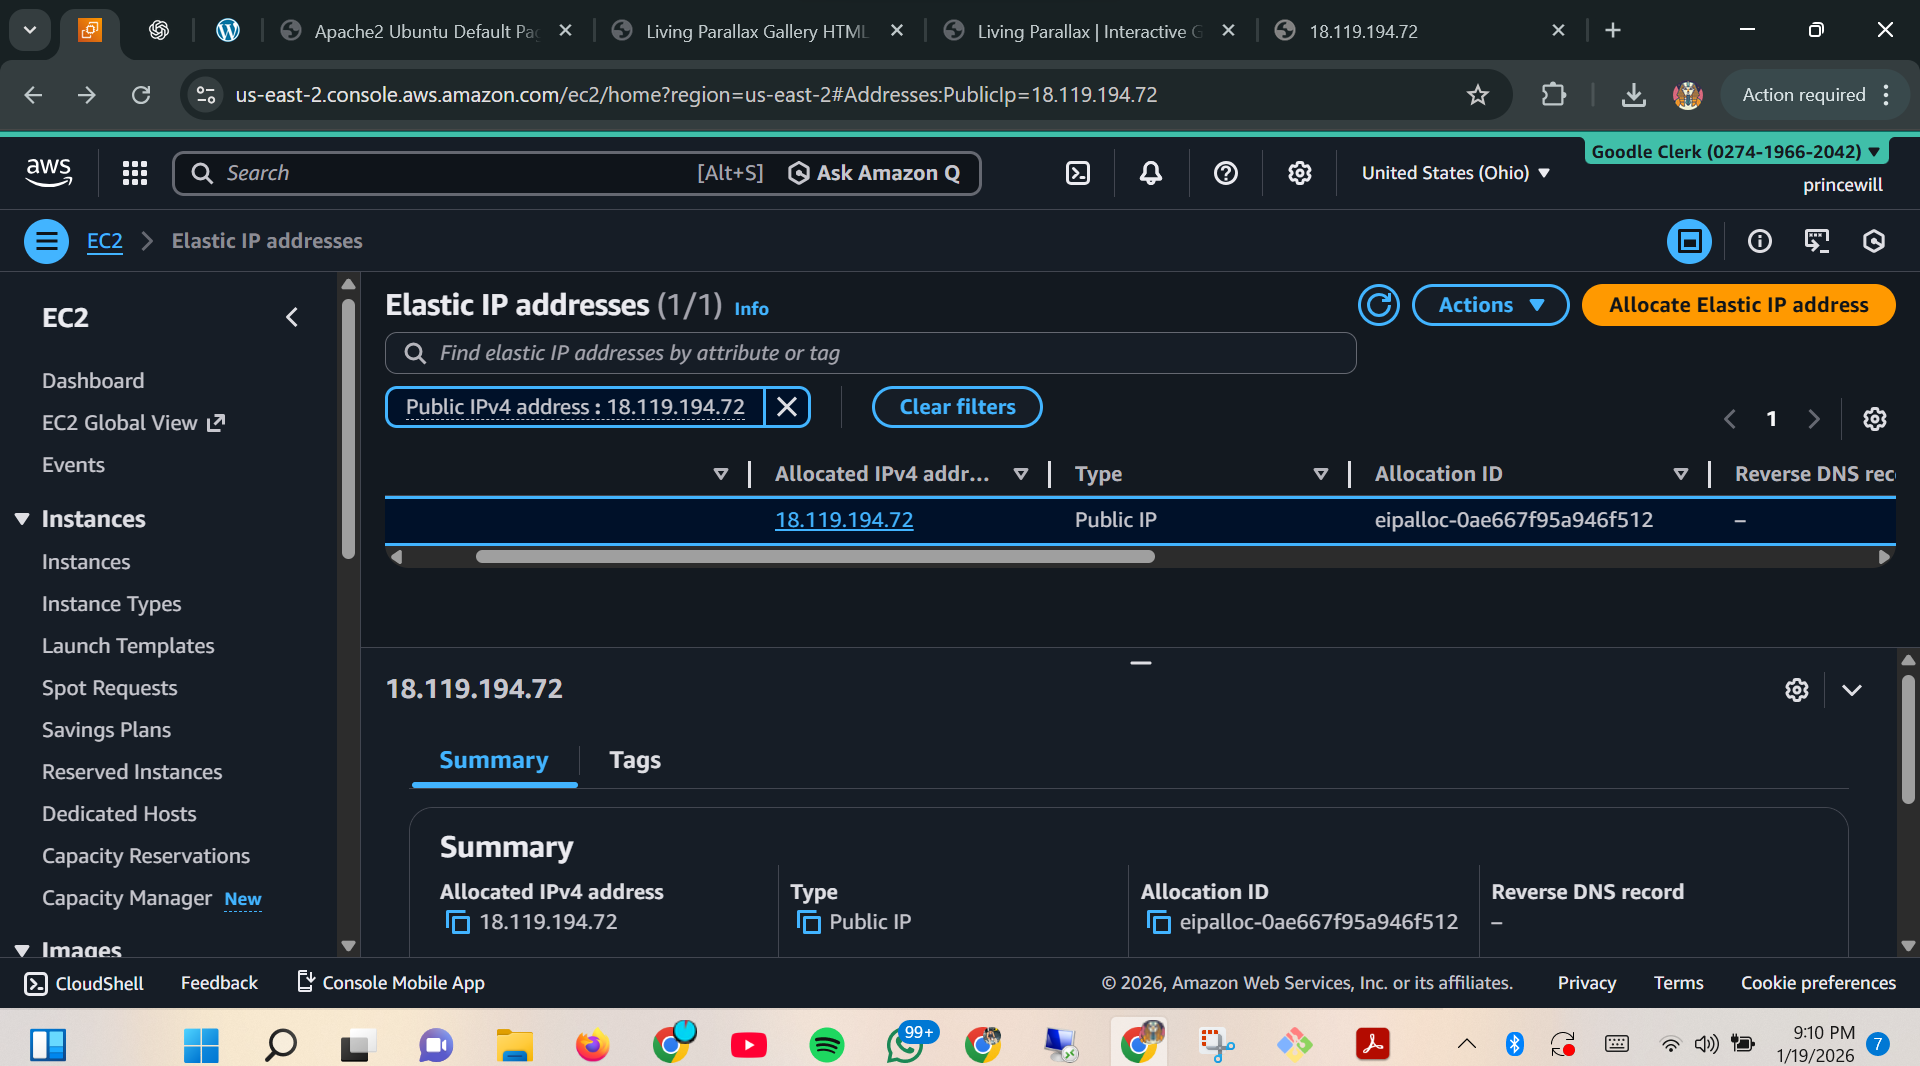Open browser extensions puzzle icon
This screenshot has width=1920, height=1066.
(x=1553, y=95)
